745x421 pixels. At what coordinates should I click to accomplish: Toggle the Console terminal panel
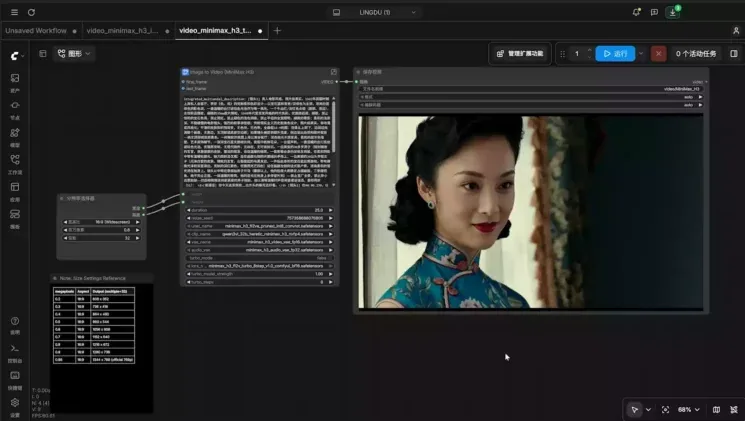(15, 353)
